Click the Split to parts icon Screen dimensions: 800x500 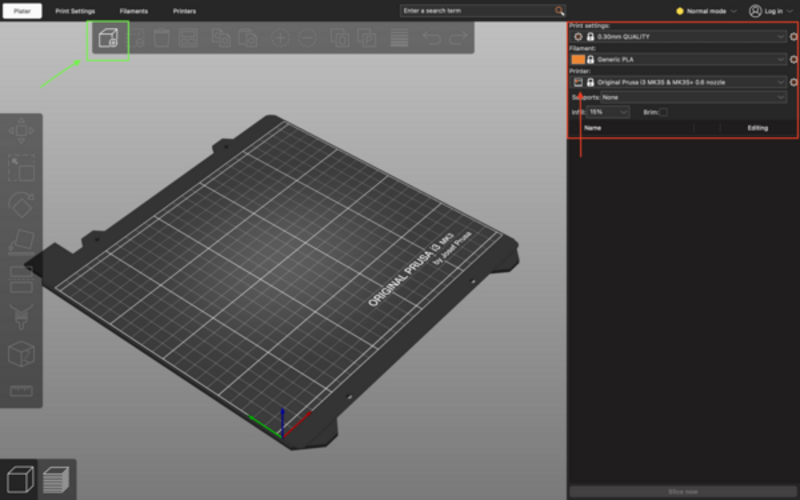[366, 38]
